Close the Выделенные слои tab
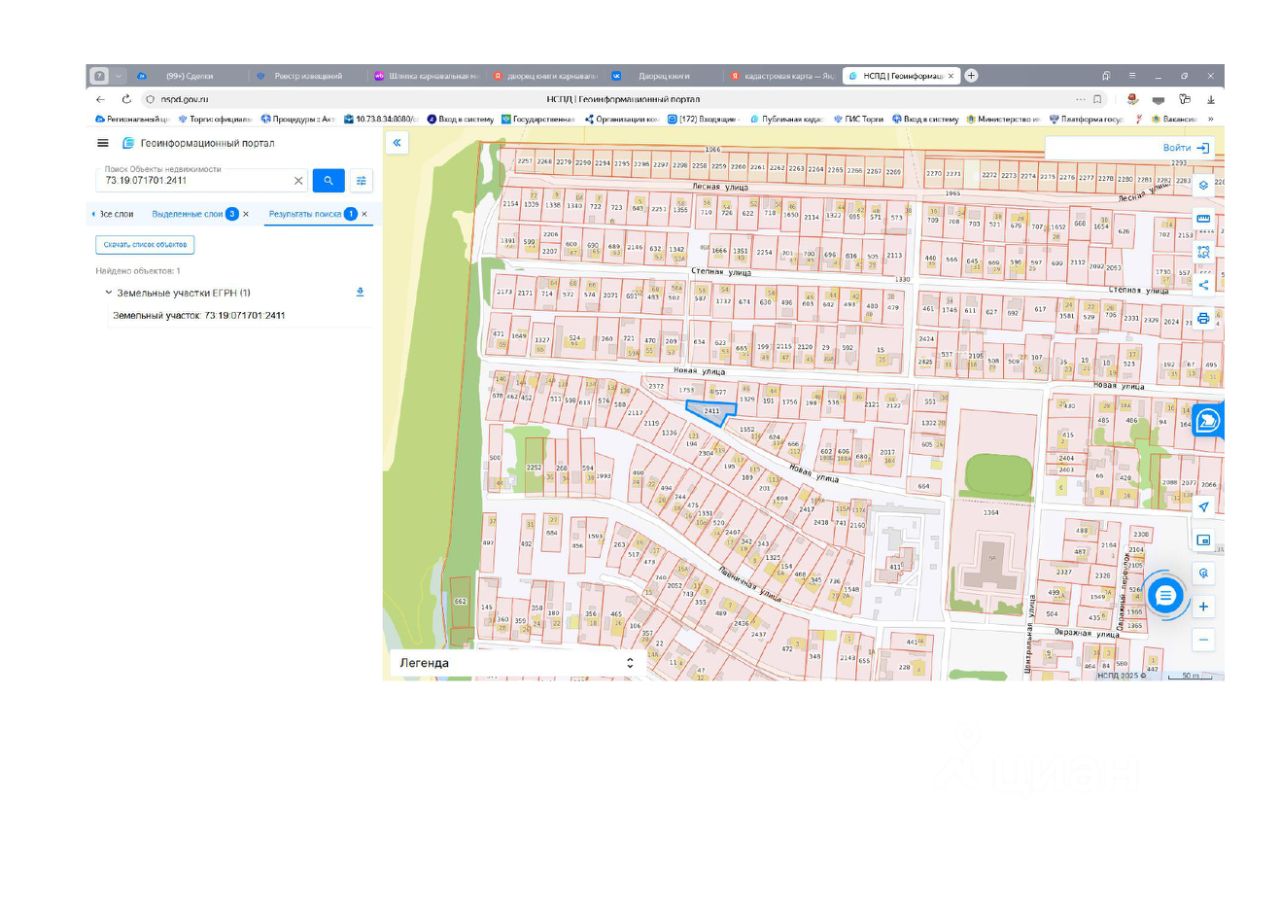1280x904 pixels. click(246, 214)
